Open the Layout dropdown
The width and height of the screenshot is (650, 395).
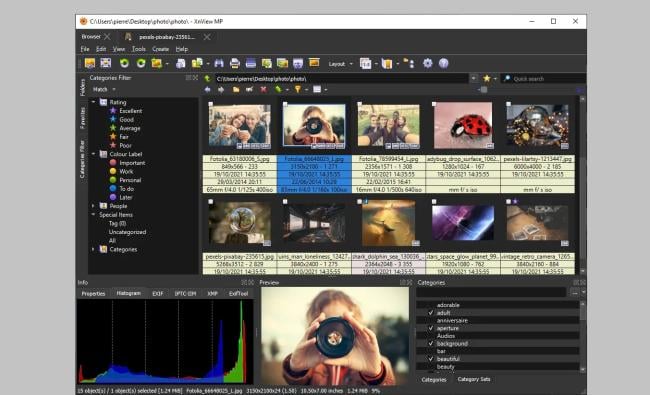[x=340, y=64]
